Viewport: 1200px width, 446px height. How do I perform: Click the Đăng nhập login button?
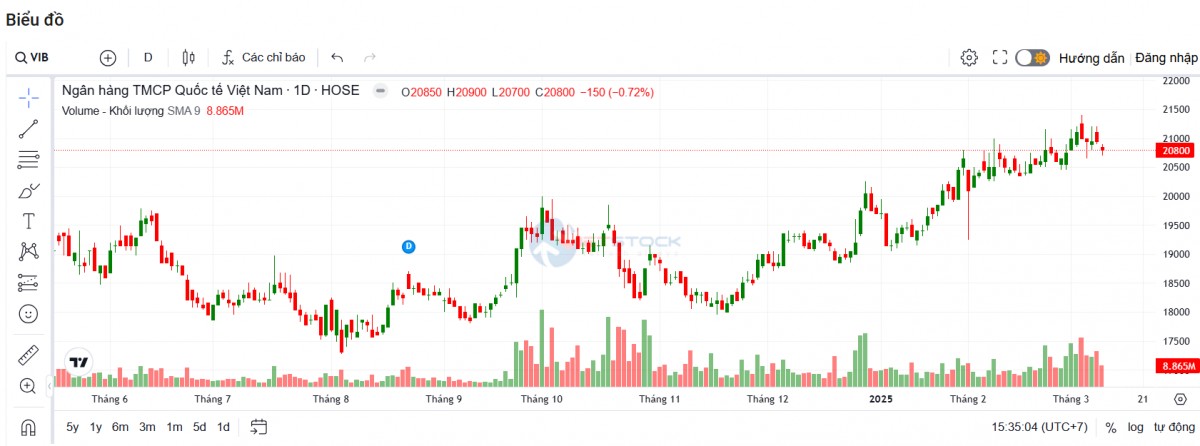tap(1166, 58)
